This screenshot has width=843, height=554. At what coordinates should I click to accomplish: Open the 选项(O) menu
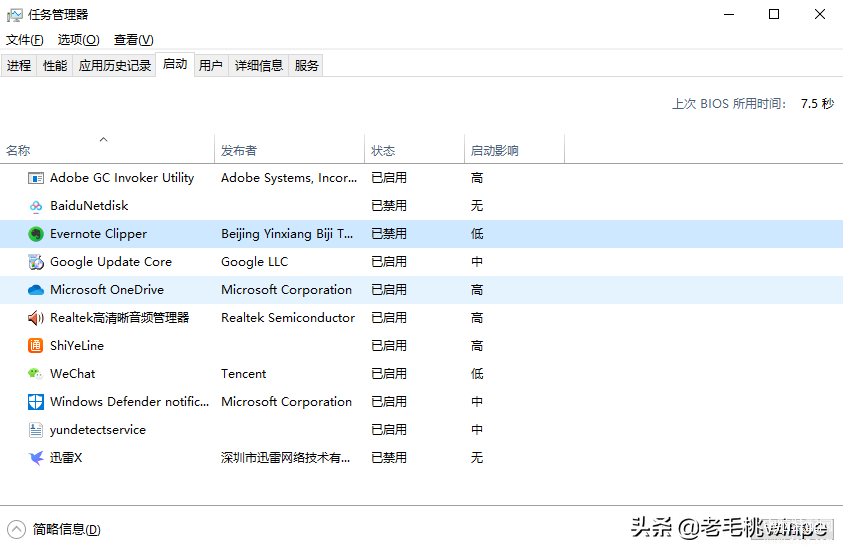(x=78, y=40)
